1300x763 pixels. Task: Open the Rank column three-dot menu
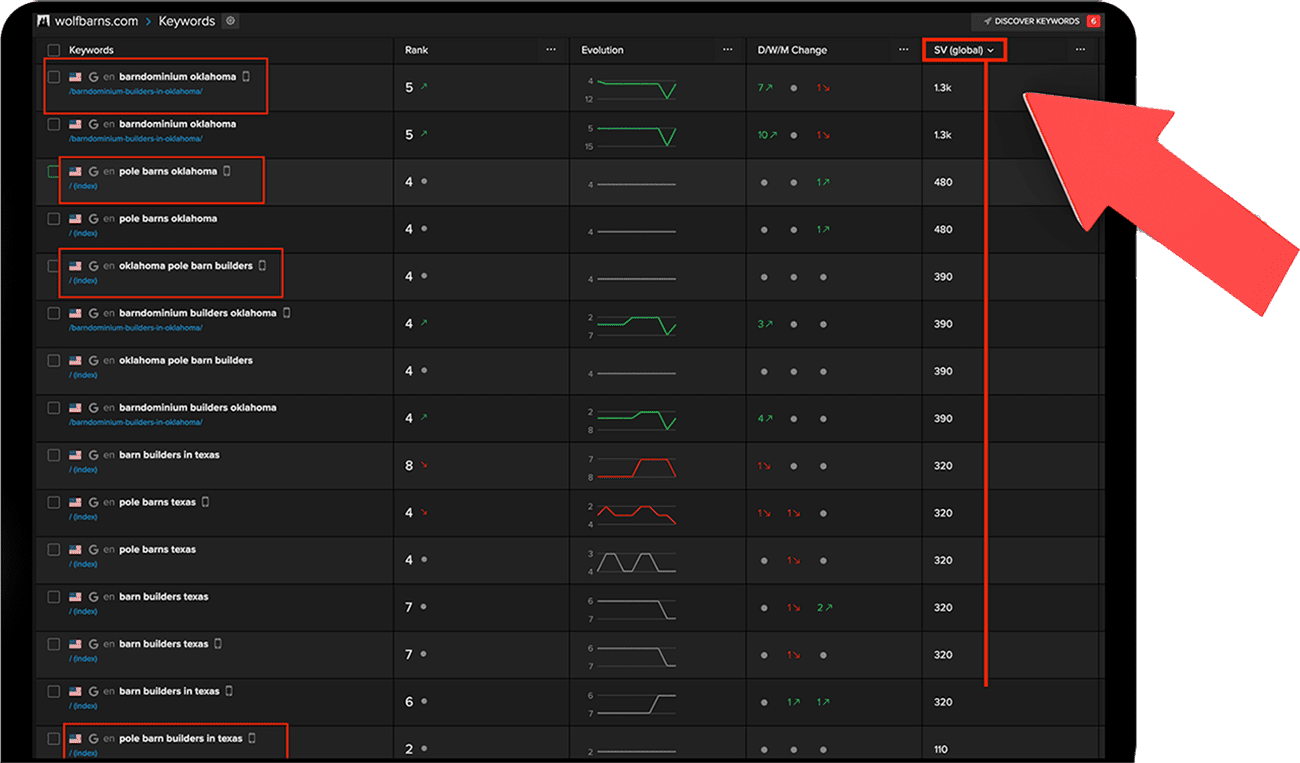point(551,50)
